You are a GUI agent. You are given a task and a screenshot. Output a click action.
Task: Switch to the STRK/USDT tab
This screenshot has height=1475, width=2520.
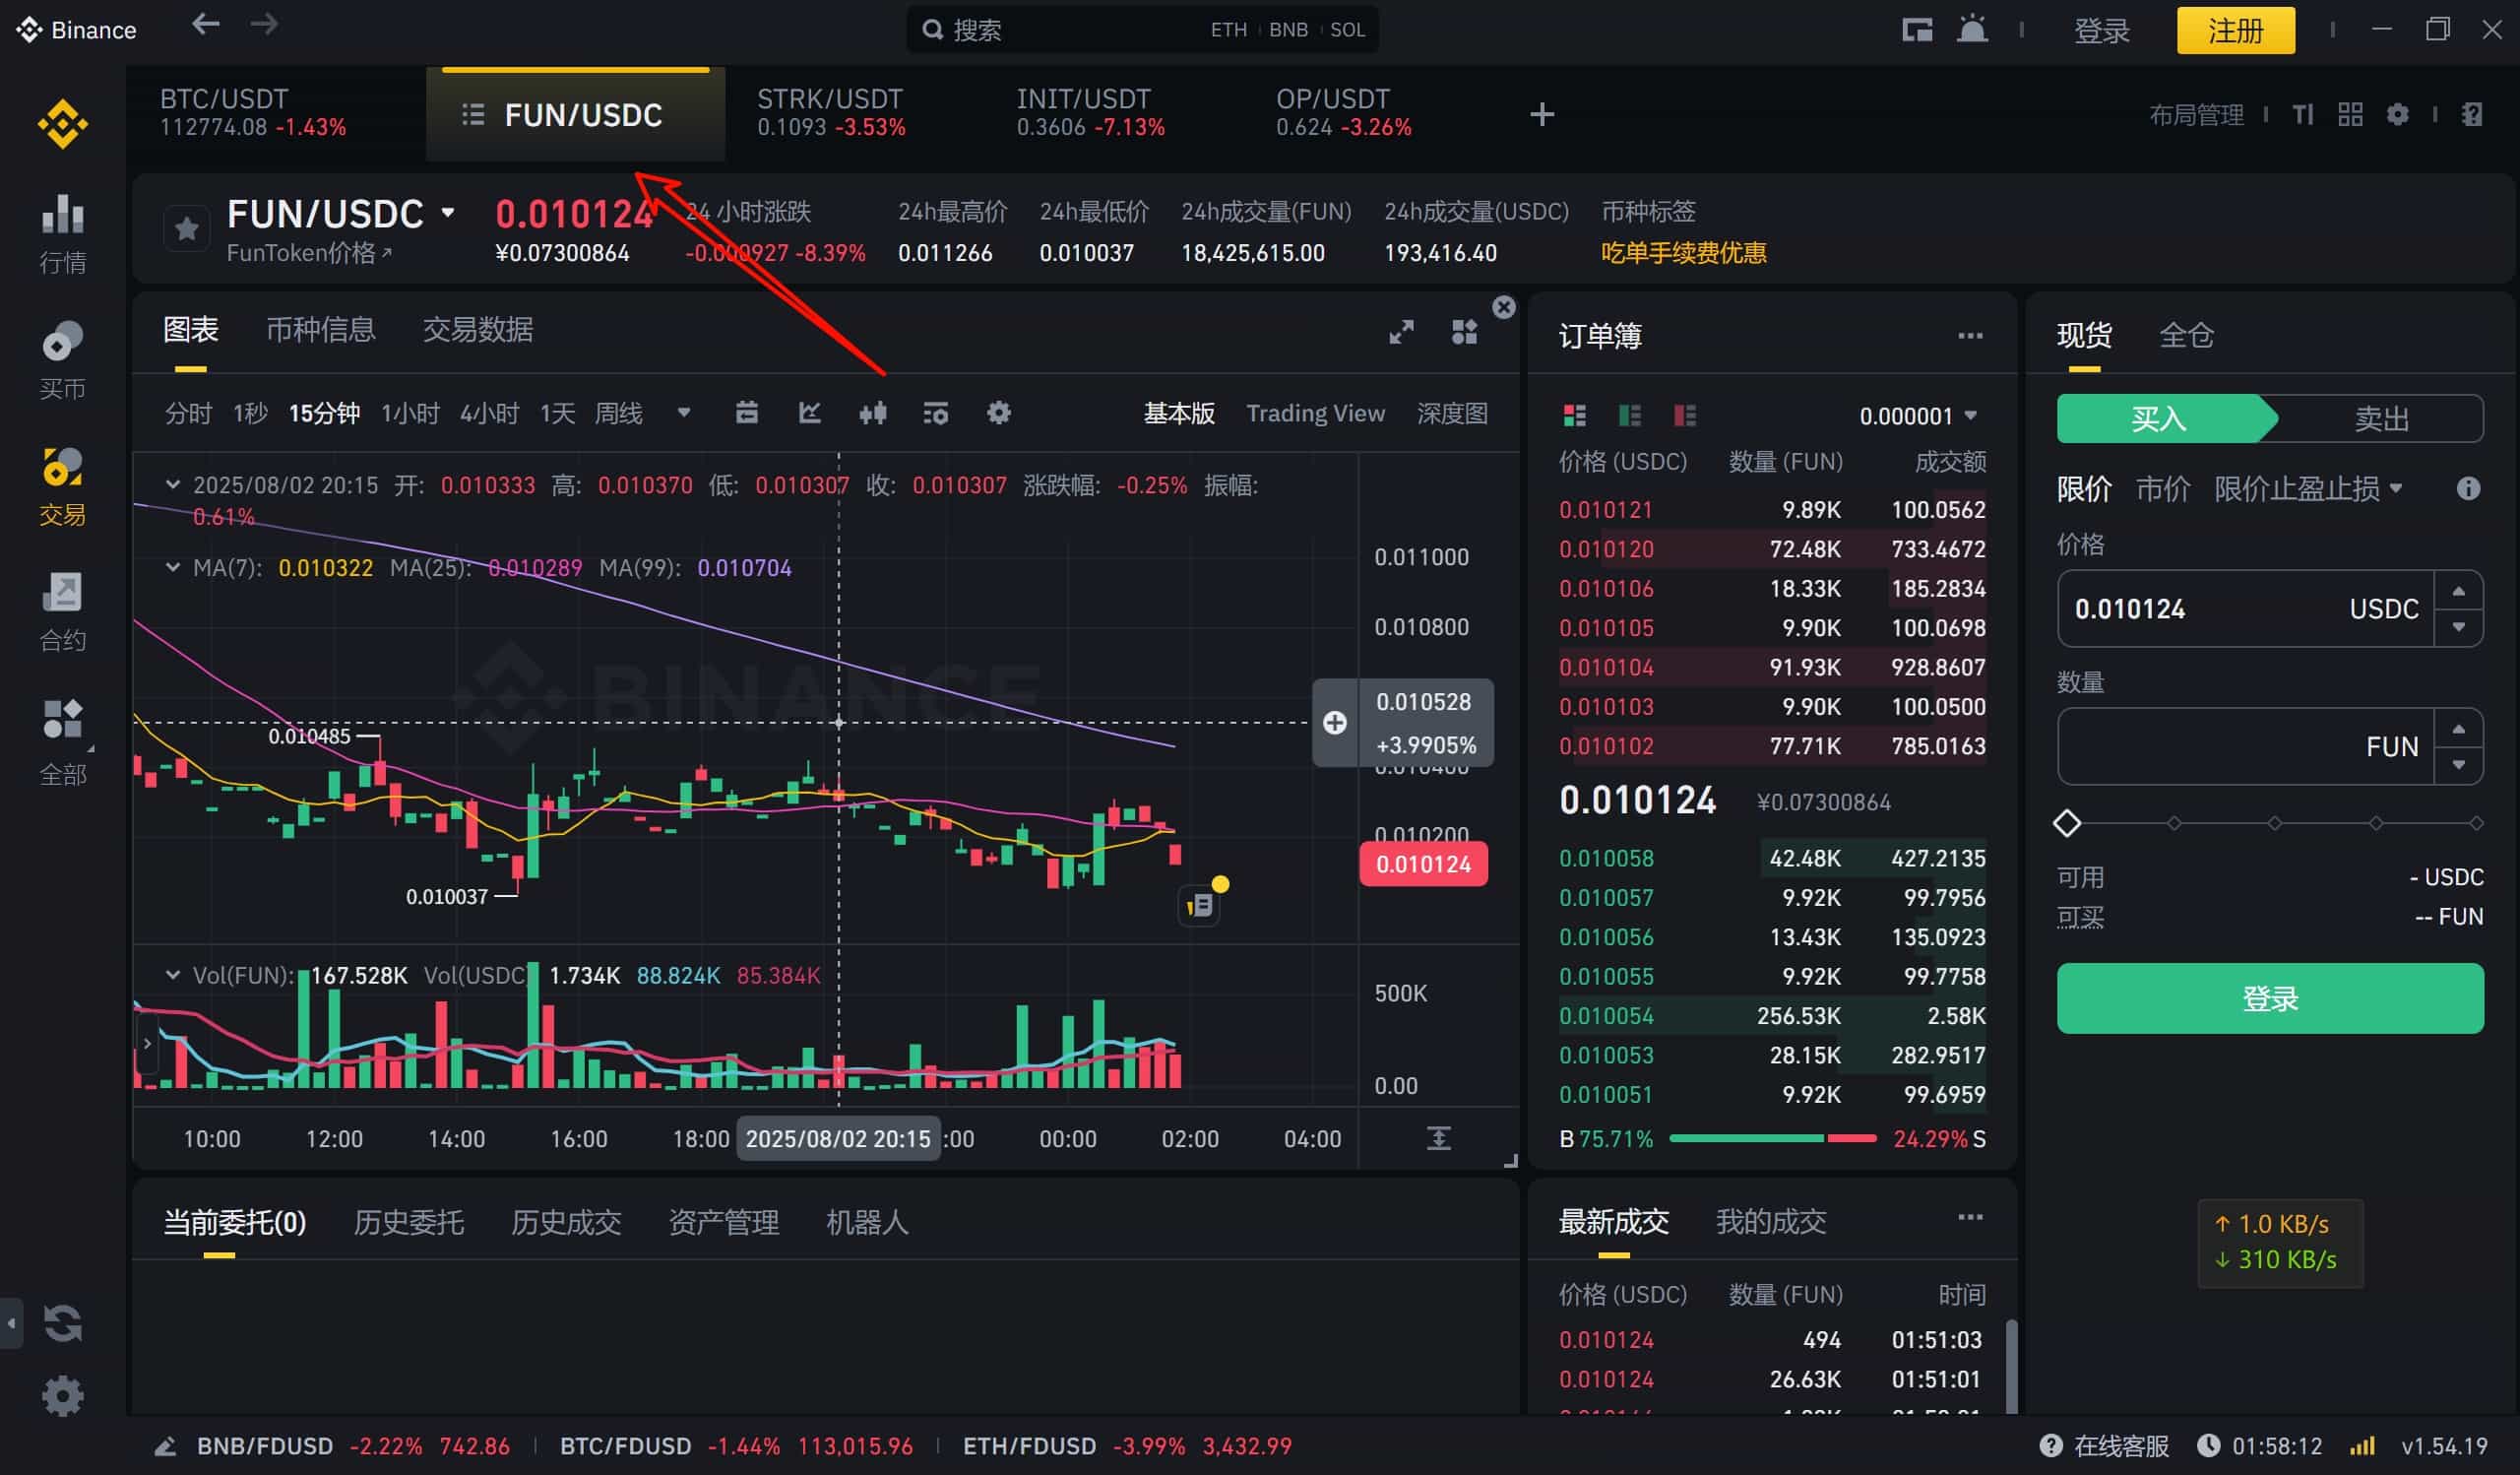pyautogui.click(x=831, y=113)
